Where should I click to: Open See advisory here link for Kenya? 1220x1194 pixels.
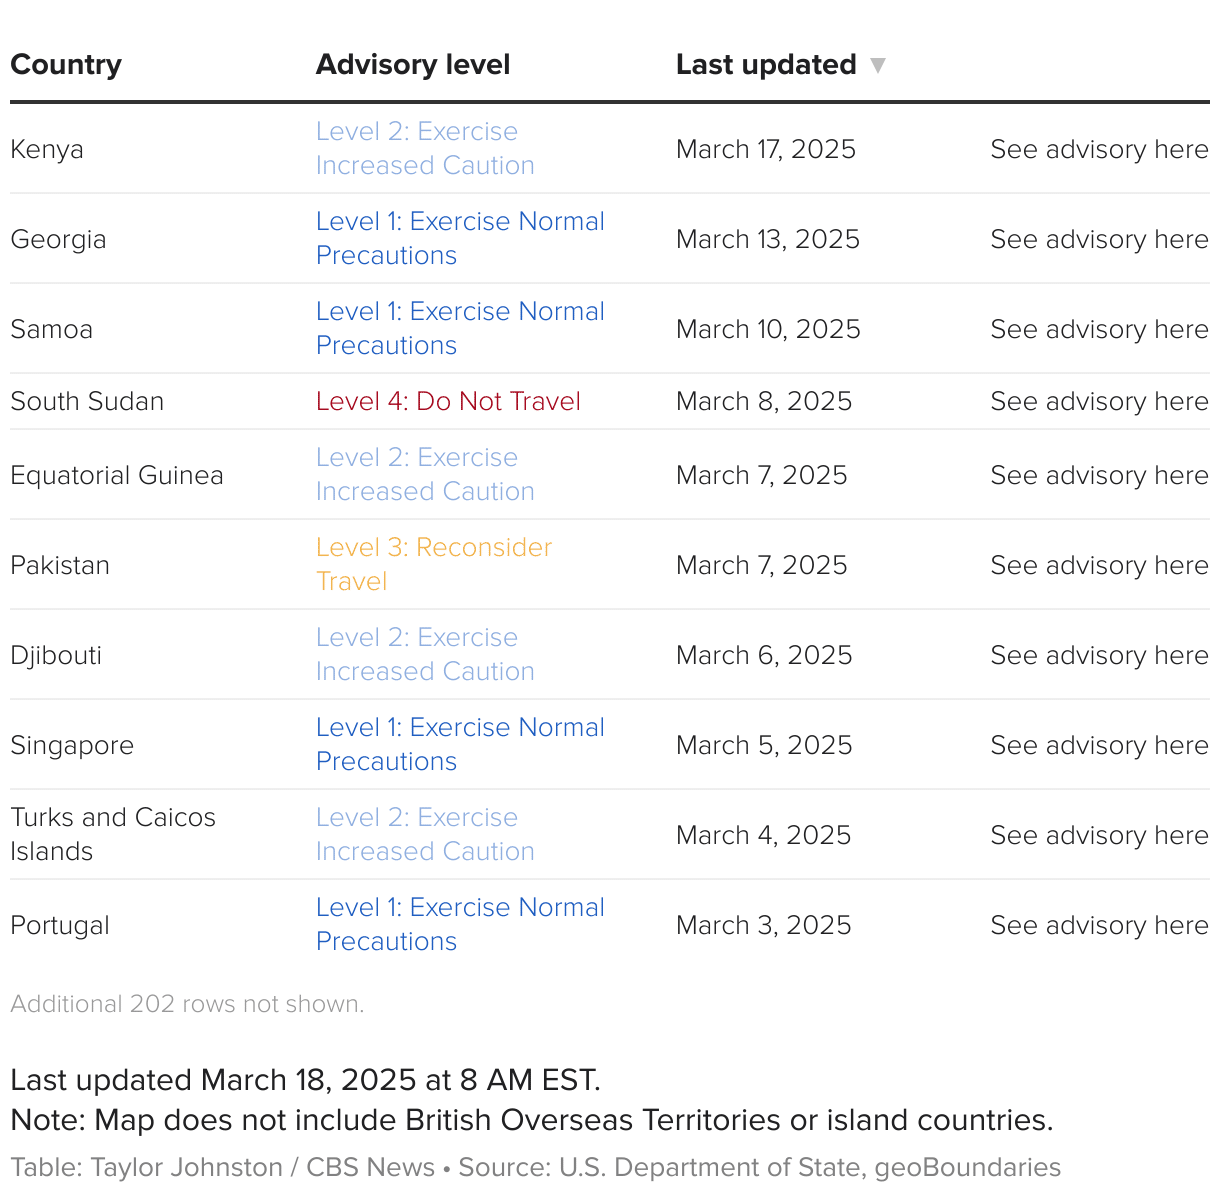(1099, 149)
